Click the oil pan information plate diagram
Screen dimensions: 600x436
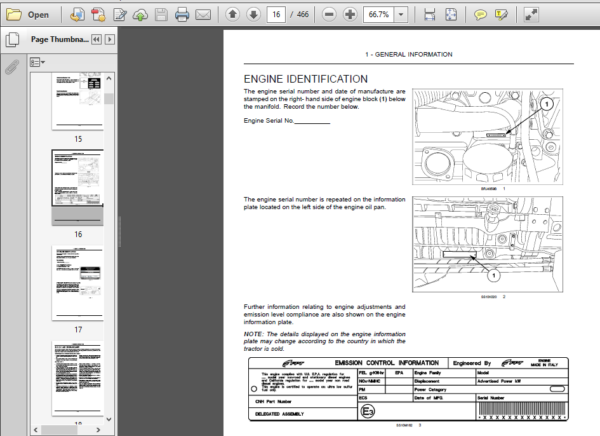(x=487, y=244)
